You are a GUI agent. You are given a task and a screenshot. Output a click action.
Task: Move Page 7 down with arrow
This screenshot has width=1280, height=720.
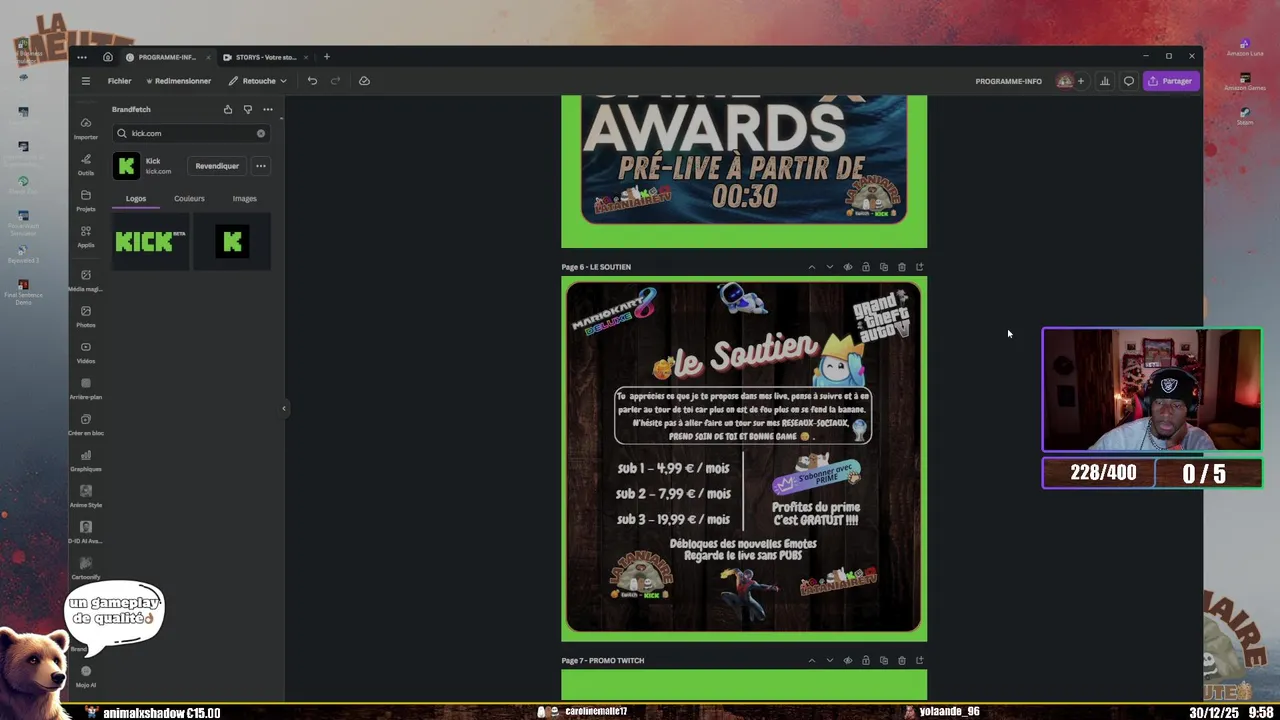(830, 660)
